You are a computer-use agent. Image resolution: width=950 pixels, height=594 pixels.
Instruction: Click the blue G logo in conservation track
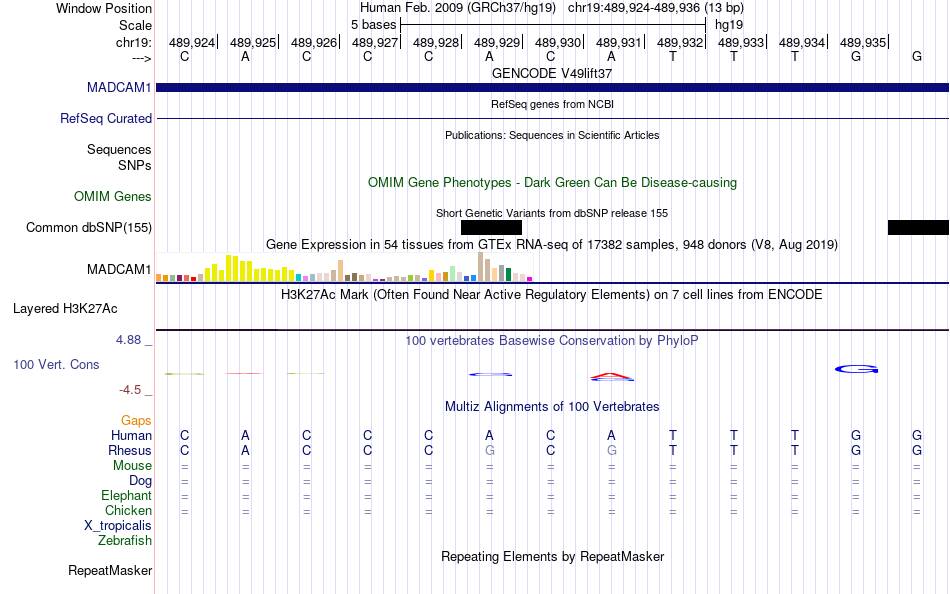856,369
